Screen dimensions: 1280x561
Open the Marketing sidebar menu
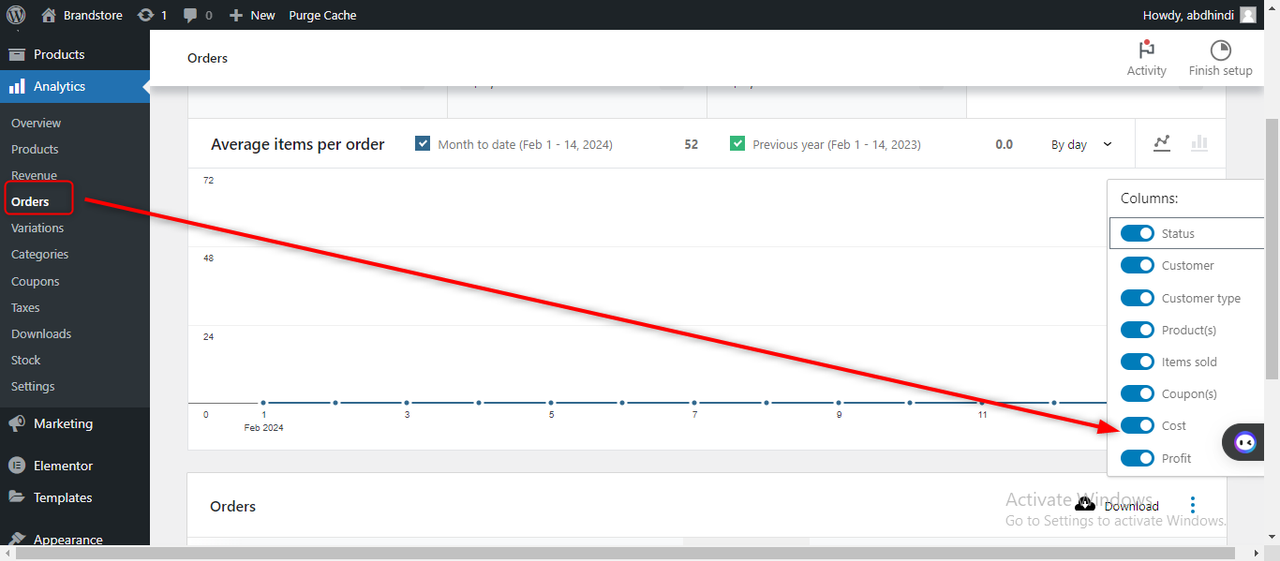click(x=75, y=424)
